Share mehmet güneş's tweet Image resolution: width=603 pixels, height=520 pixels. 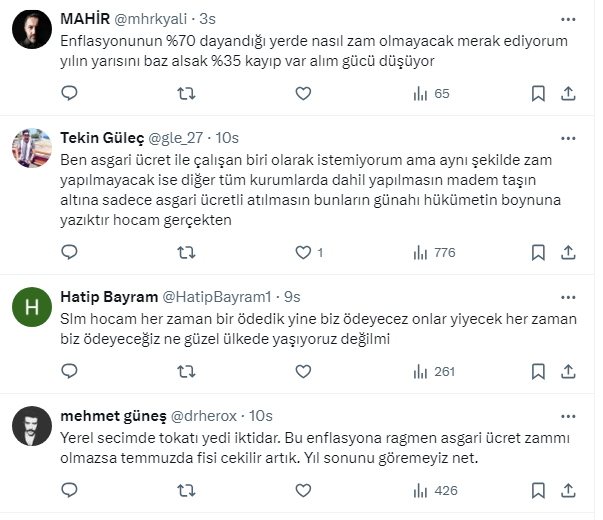568,490
